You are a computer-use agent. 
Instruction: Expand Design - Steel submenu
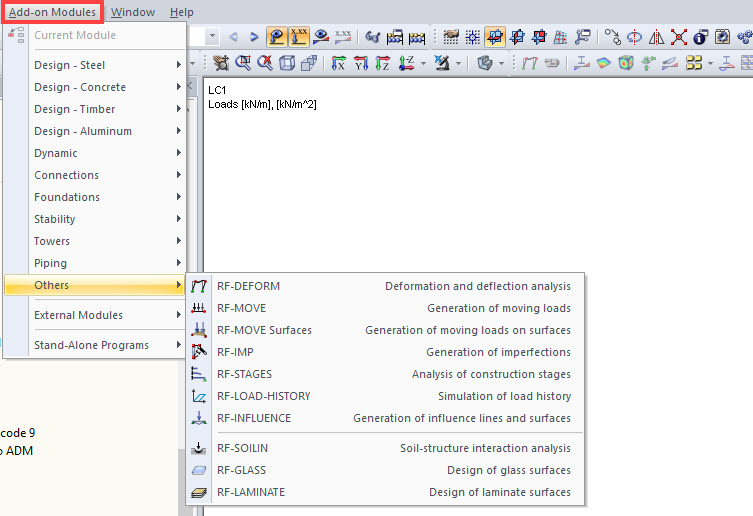[95, 65]
